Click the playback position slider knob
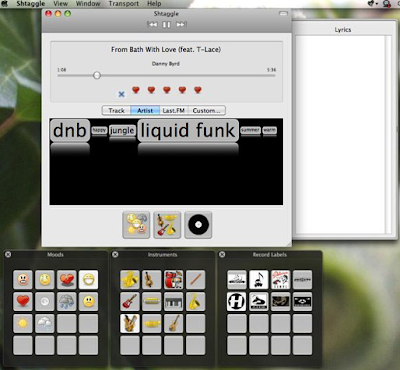Image resolution: width=400 pixels, height=370 pixels. point(97,75)
